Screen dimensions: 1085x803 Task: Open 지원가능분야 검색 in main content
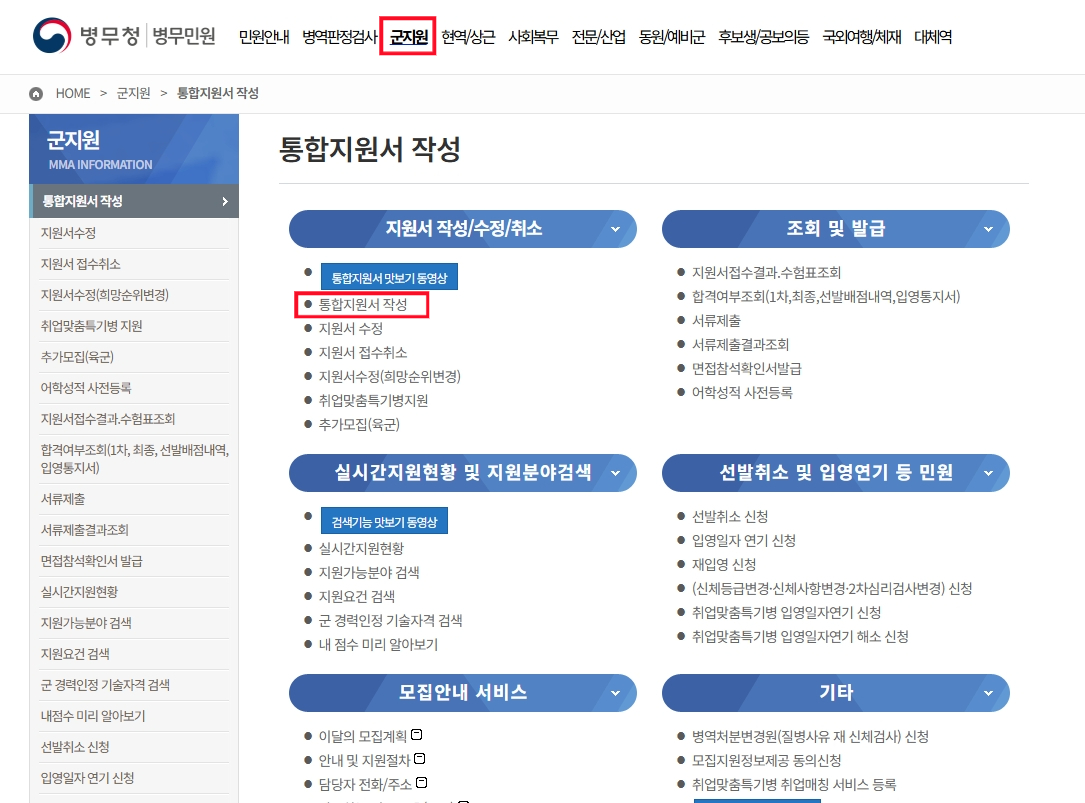tap(369, 572)
